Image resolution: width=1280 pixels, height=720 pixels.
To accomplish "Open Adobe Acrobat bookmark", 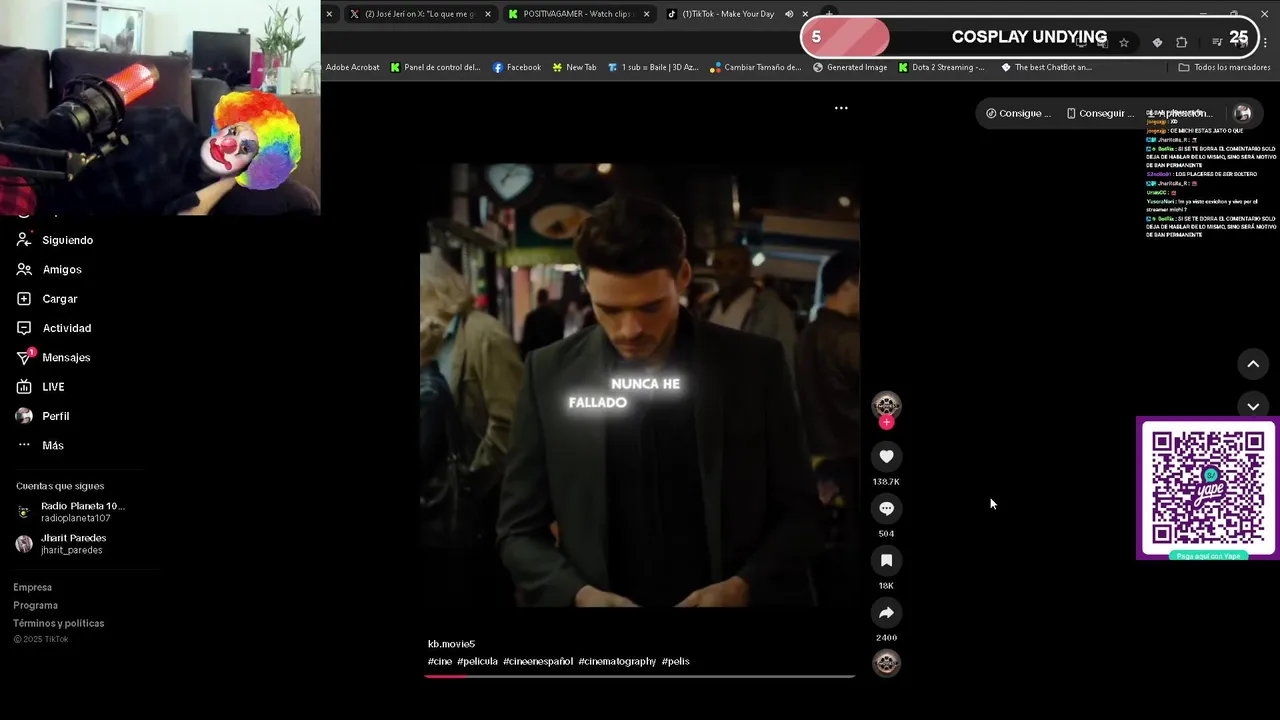I will tap(352, 67).
